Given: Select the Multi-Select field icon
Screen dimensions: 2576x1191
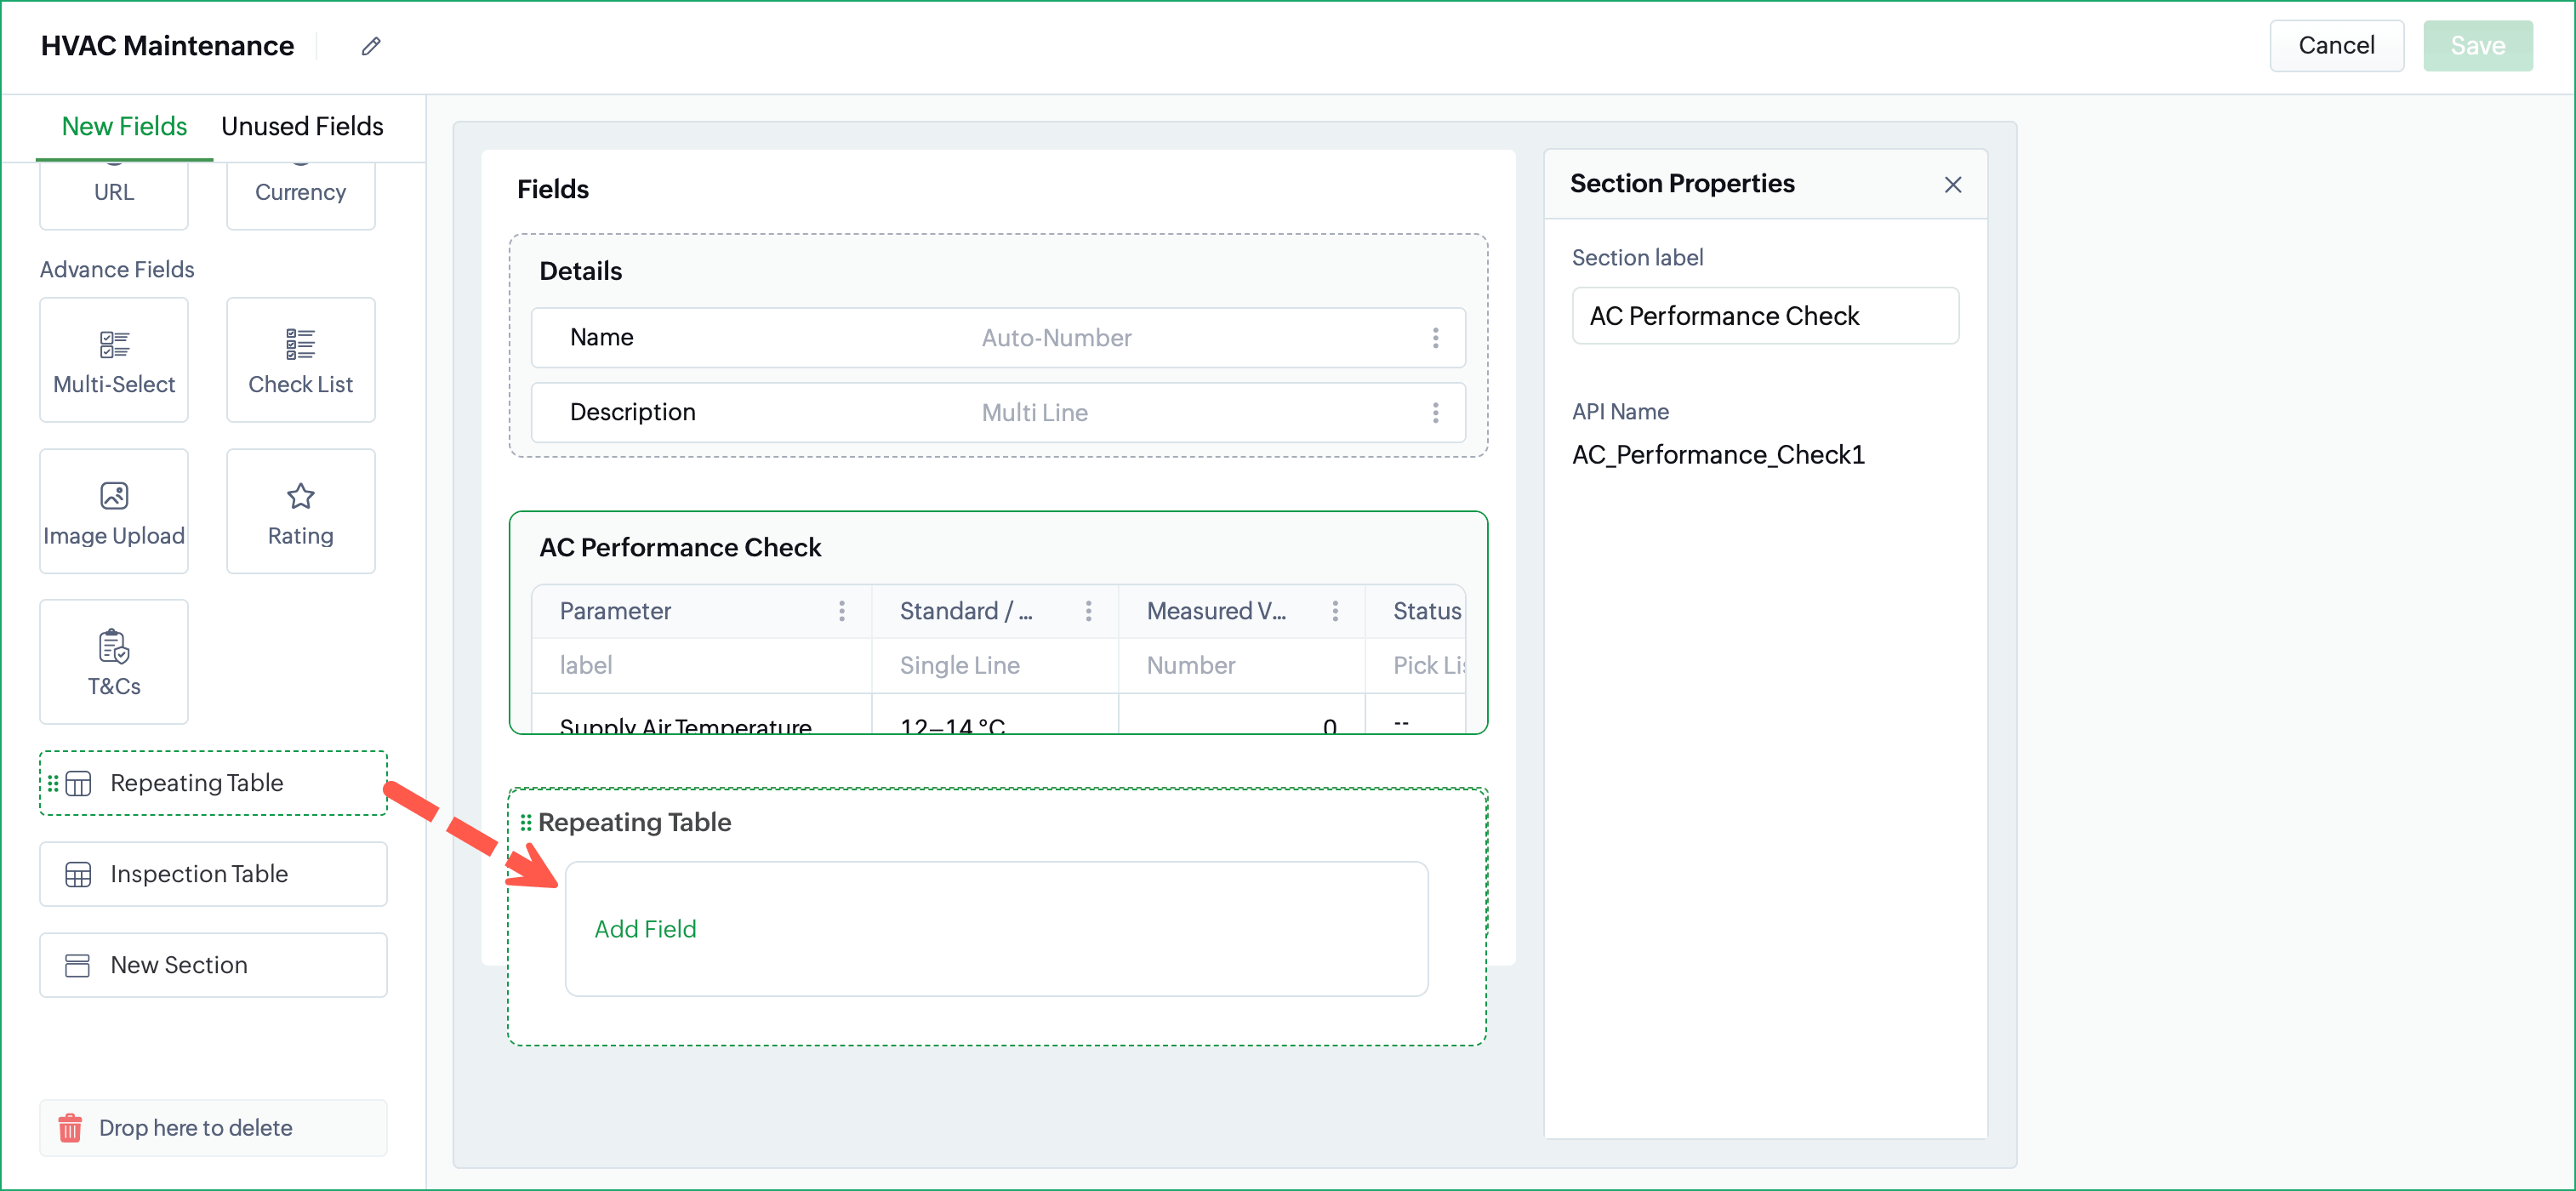Looking at the screenshot, I should [114, 344].
